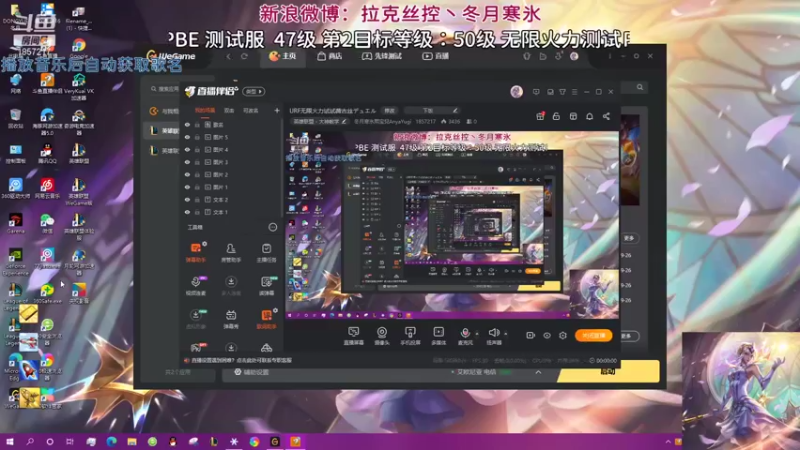Add a new scene with the plus button

click(277, 110)
